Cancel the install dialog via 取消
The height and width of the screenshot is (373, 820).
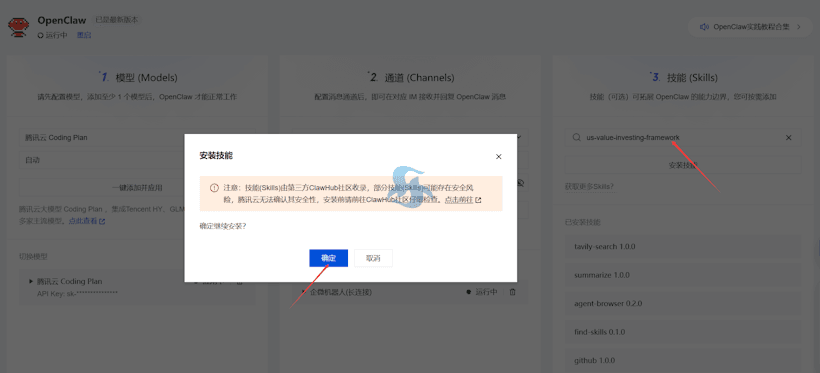point(373,258)
